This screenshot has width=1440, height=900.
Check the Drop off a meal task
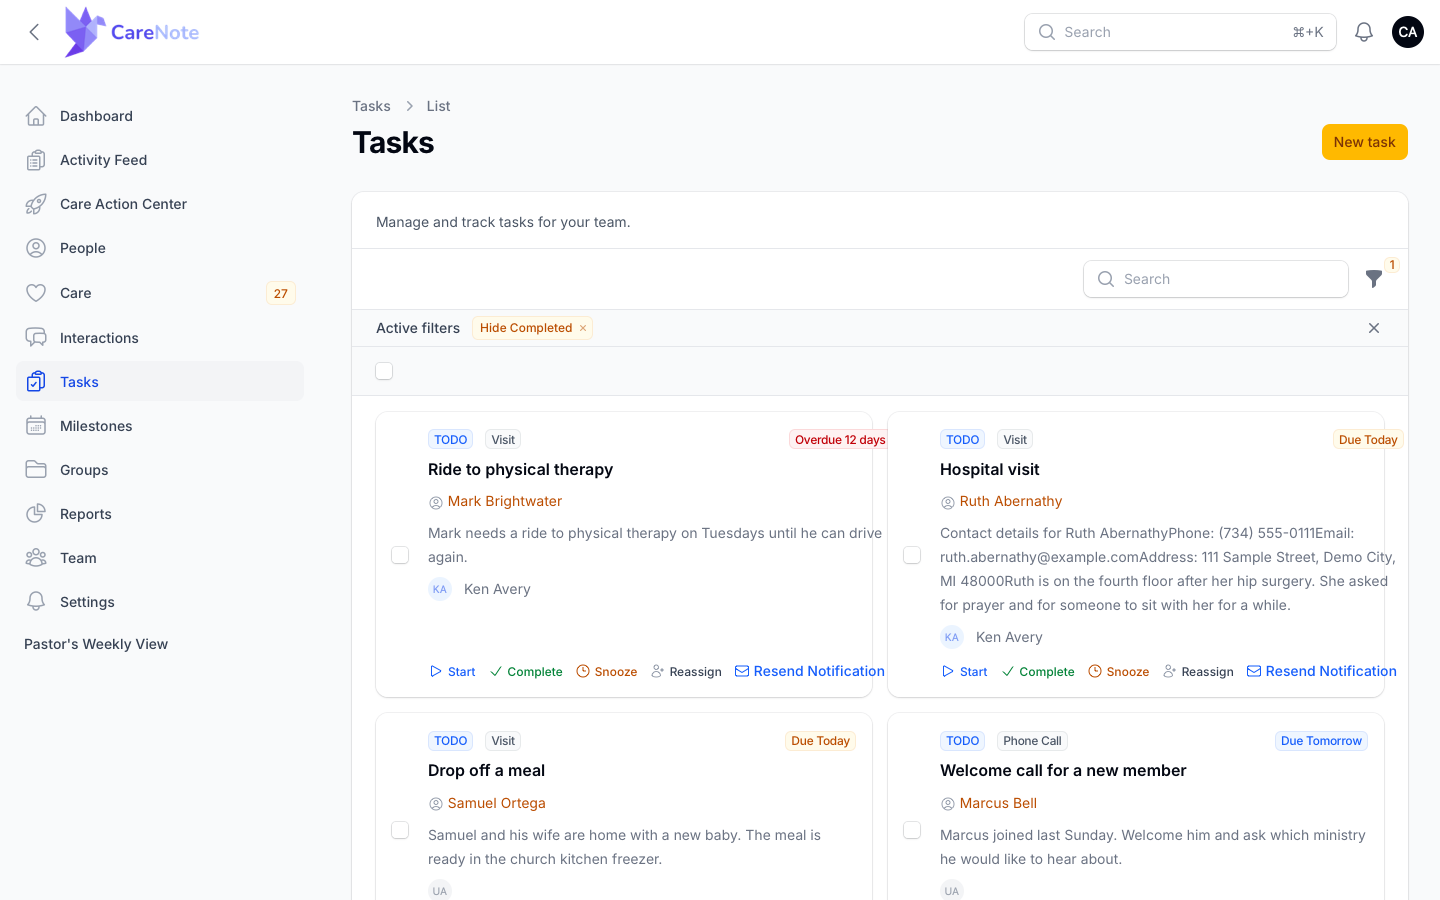400,830
